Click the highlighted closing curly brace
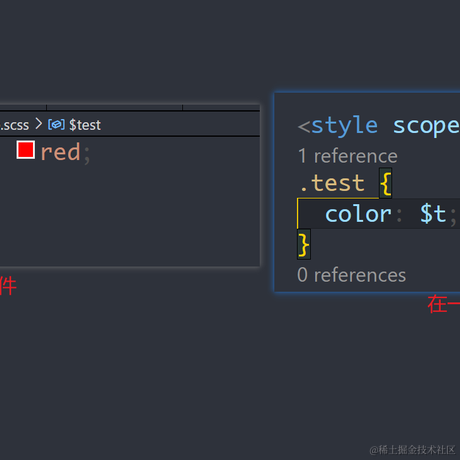The width and height of the screenshot is (460, 460). pyautogui.click(x=304, y=244)
